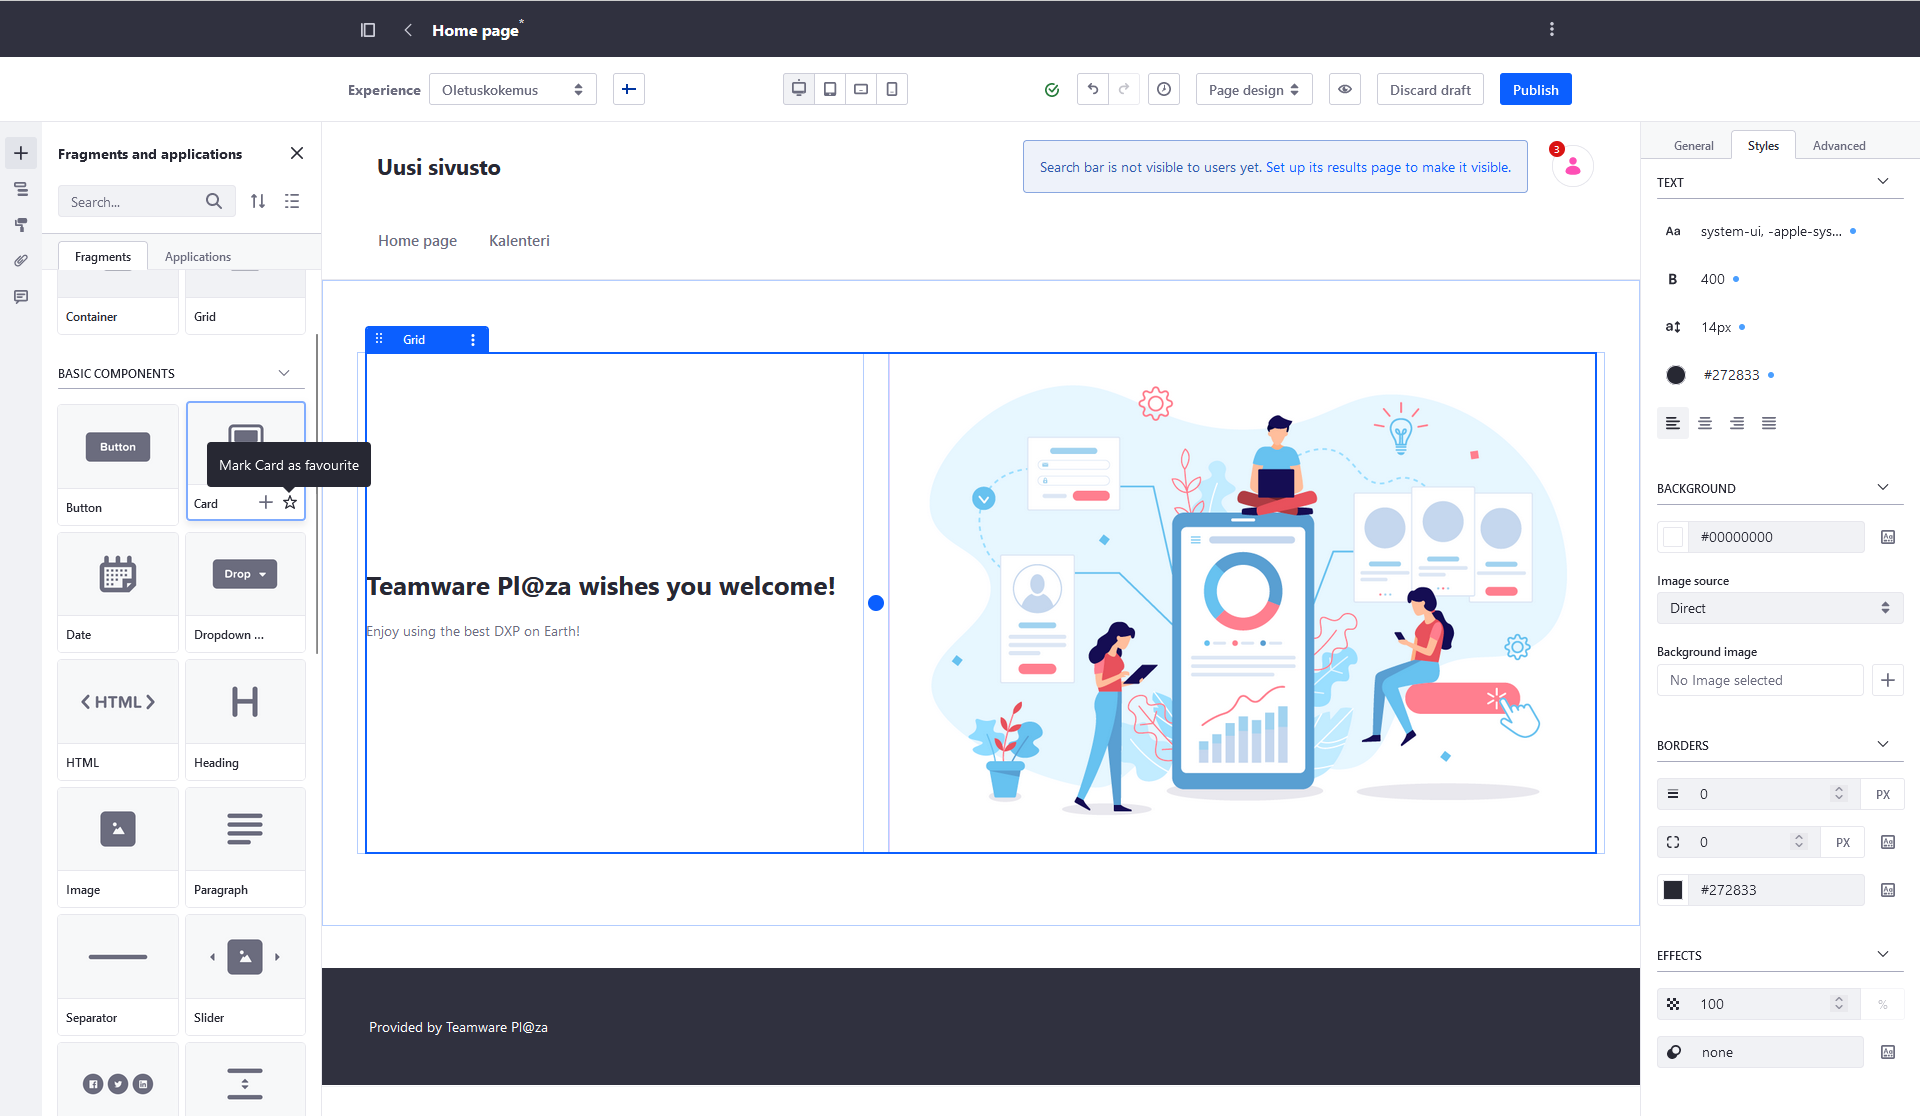Go back using the header arrow
The height and width of the screenshot is (1116, 1920).
pos(408,30)
